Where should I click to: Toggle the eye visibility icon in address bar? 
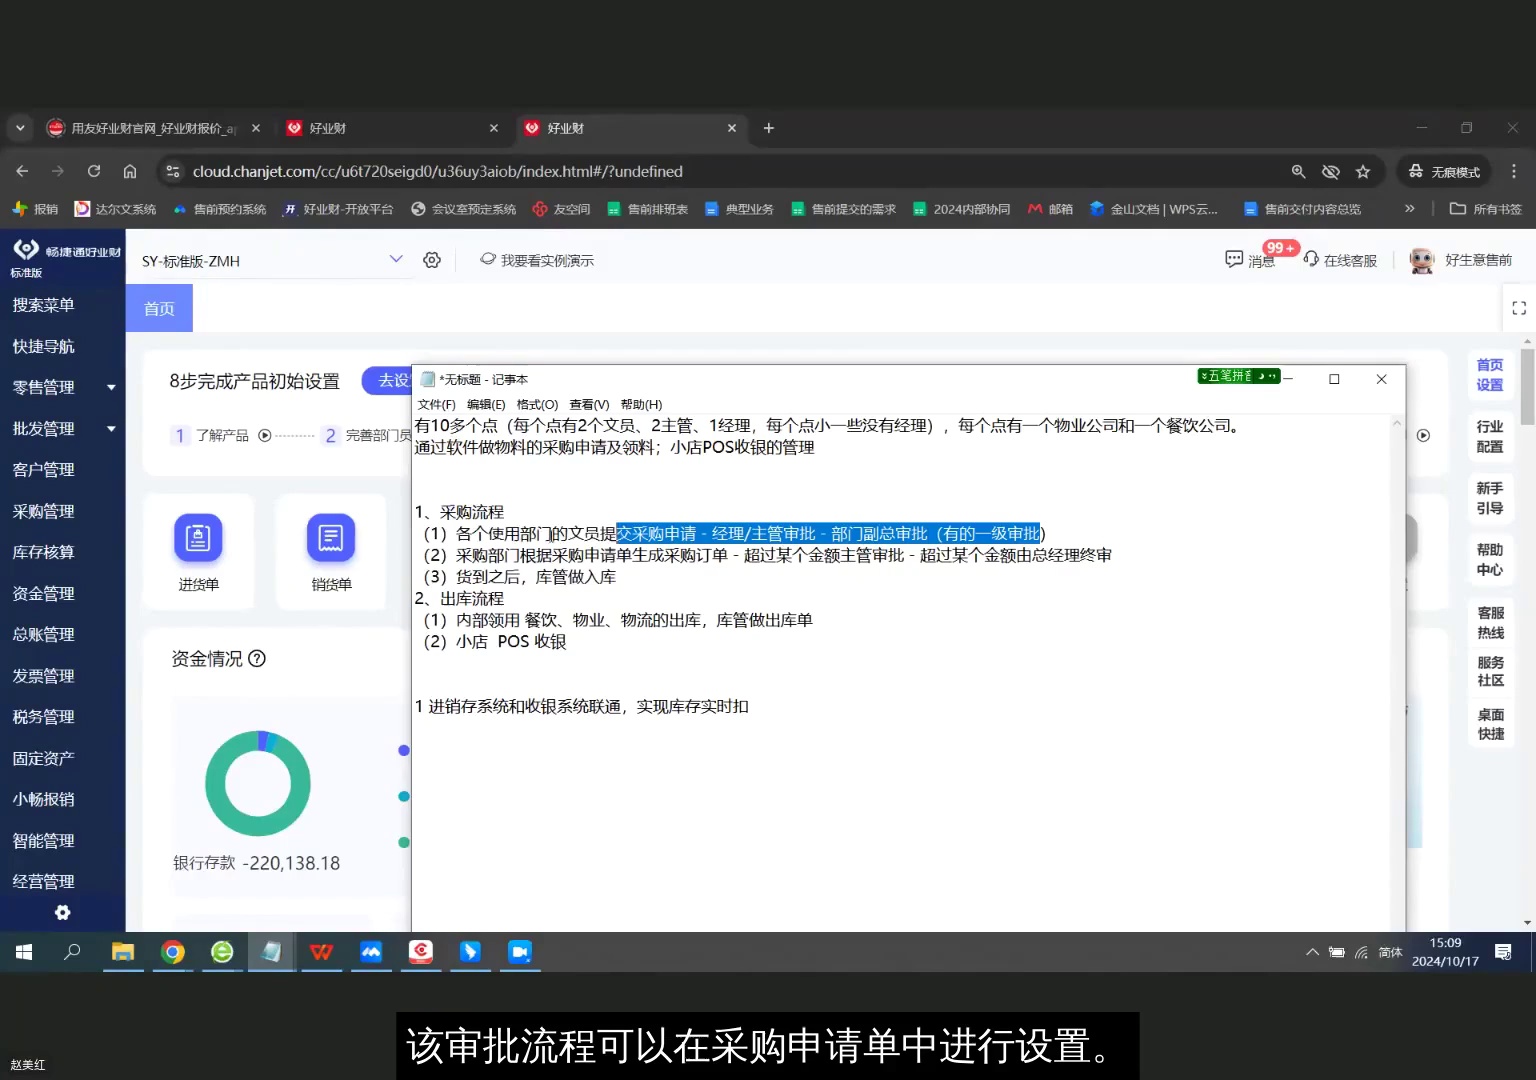1331,171
